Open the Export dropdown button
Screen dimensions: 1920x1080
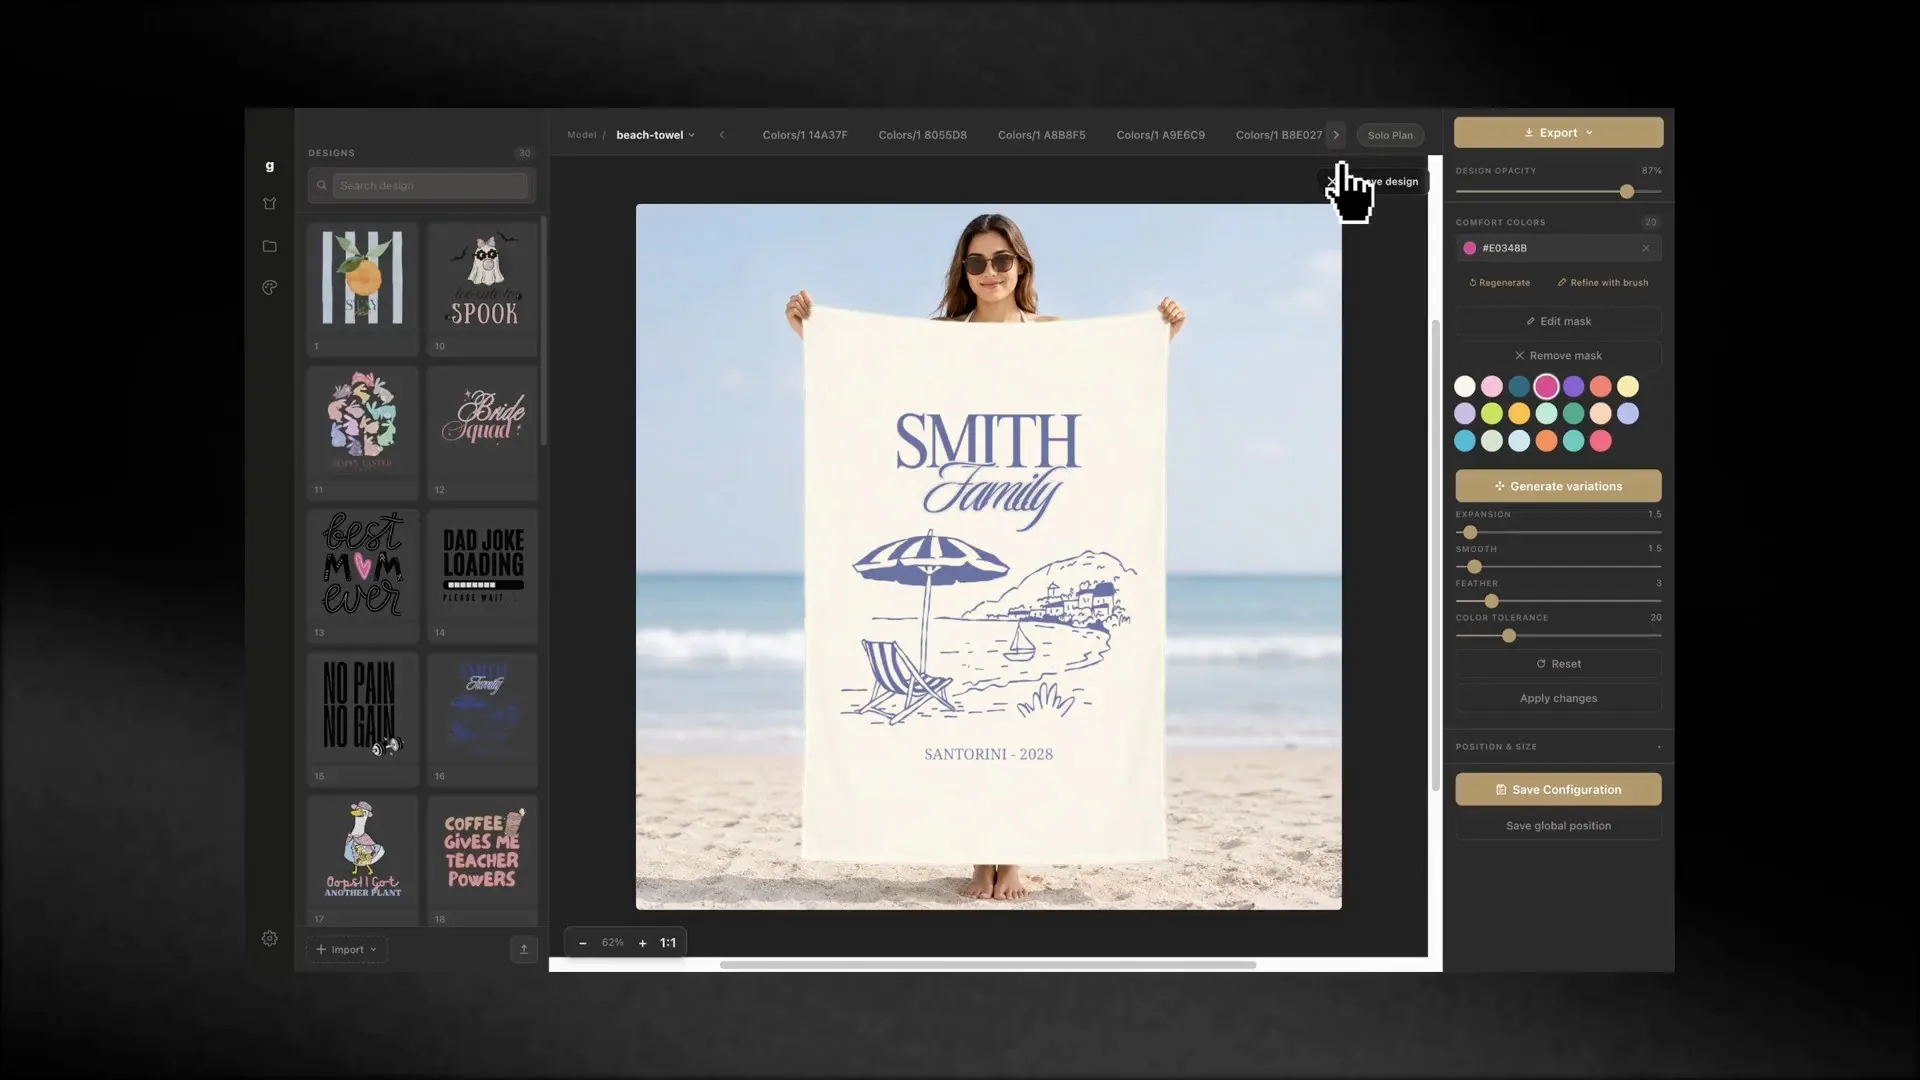pos(1559,133)
